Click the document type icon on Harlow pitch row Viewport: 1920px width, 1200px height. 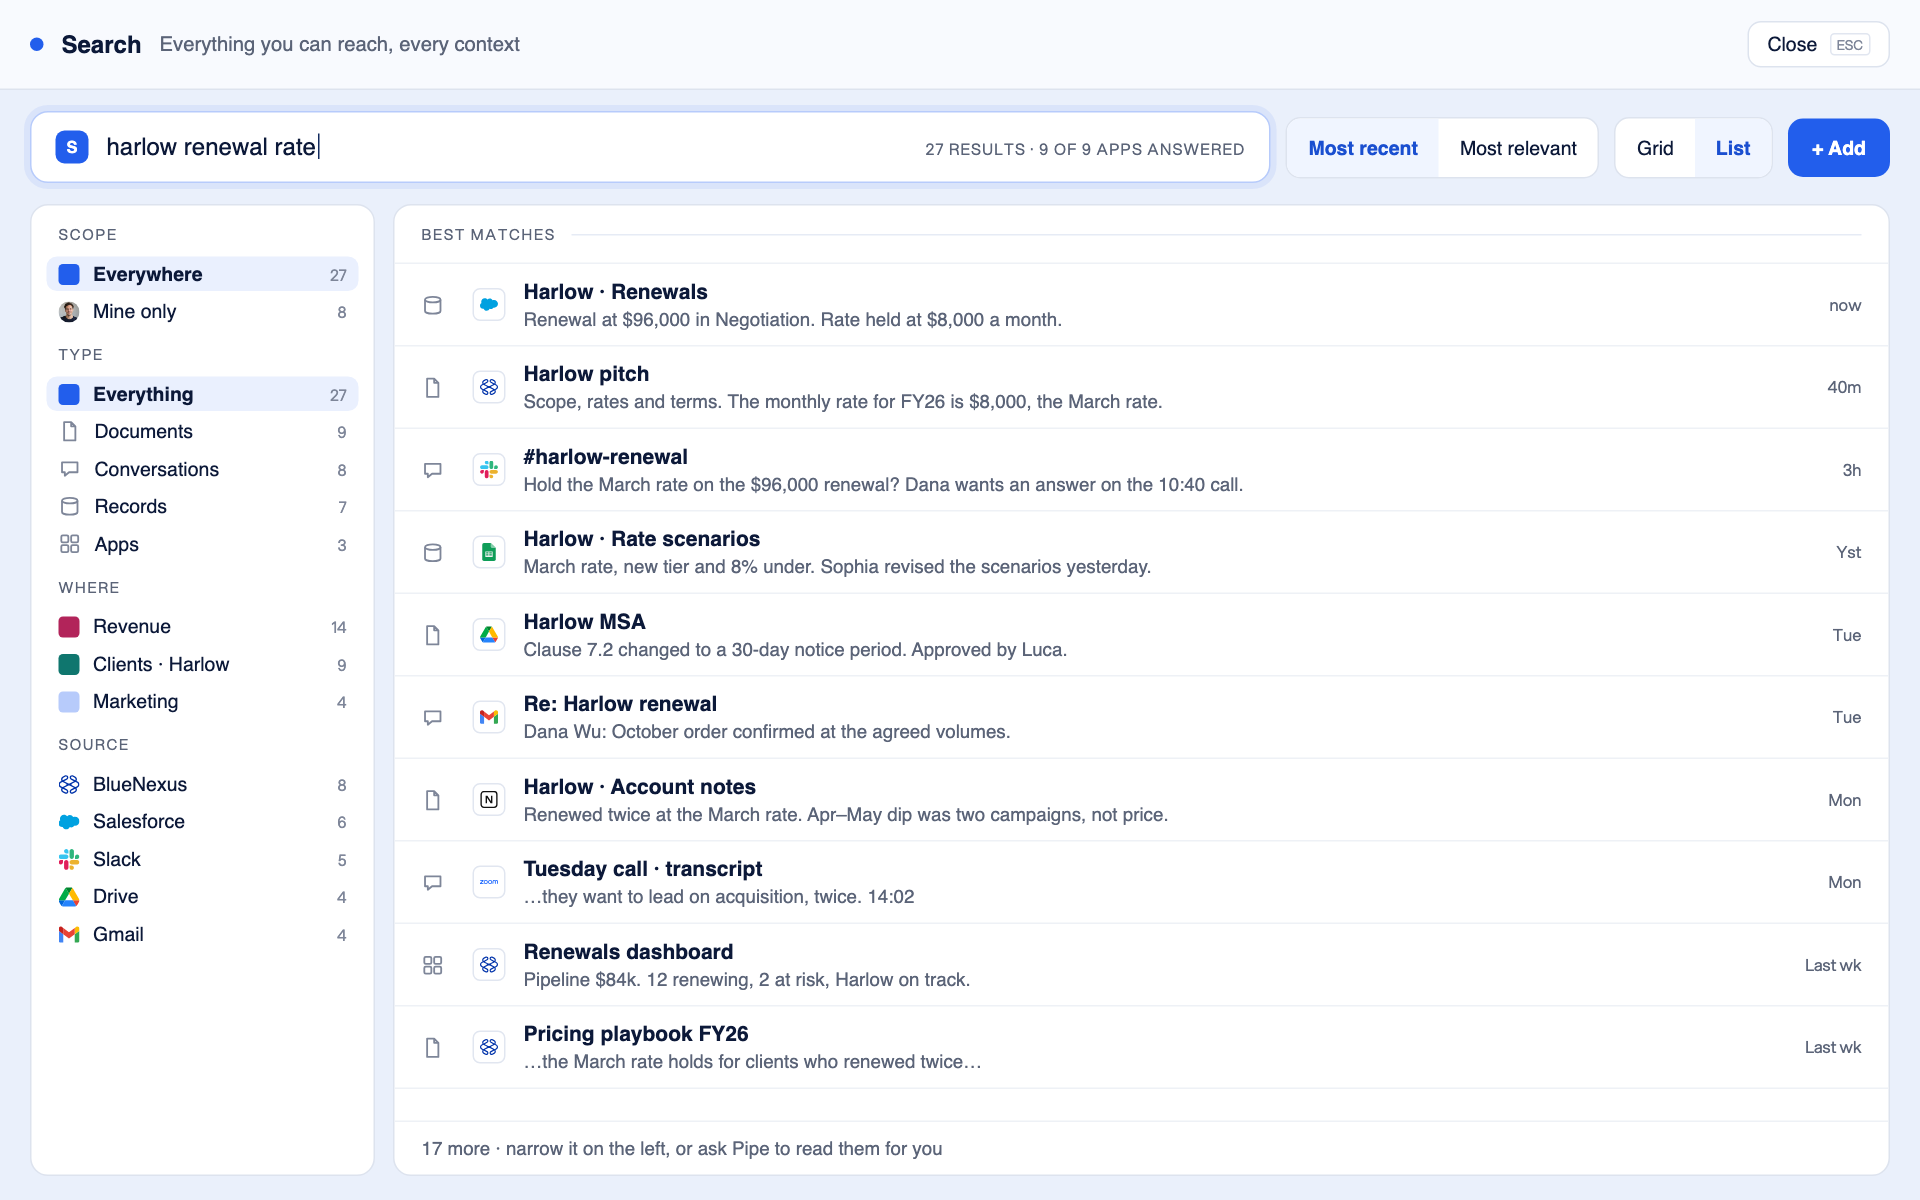click(433, 387)
